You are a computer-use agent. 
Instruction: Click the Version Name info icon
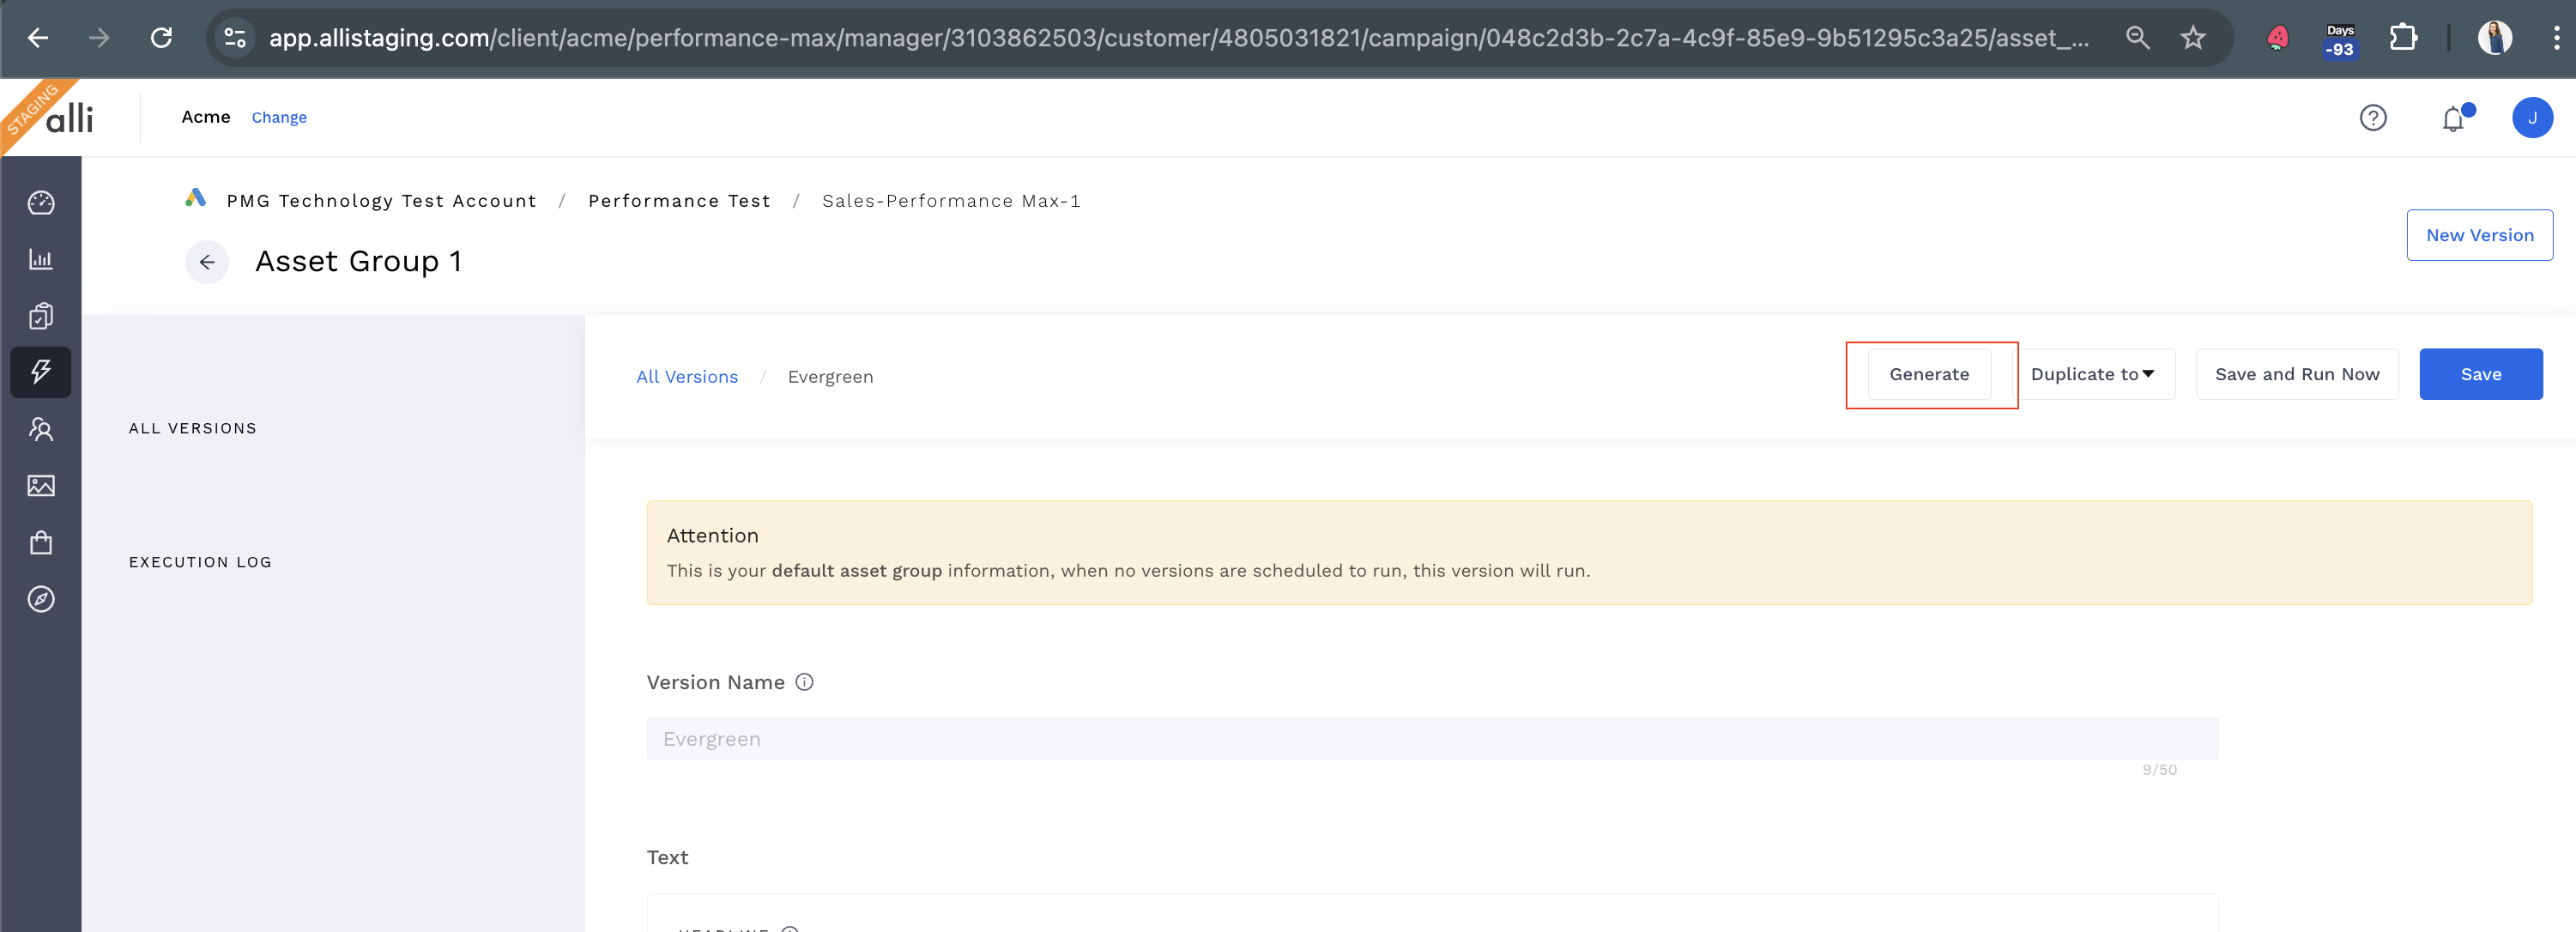[804, 682]
